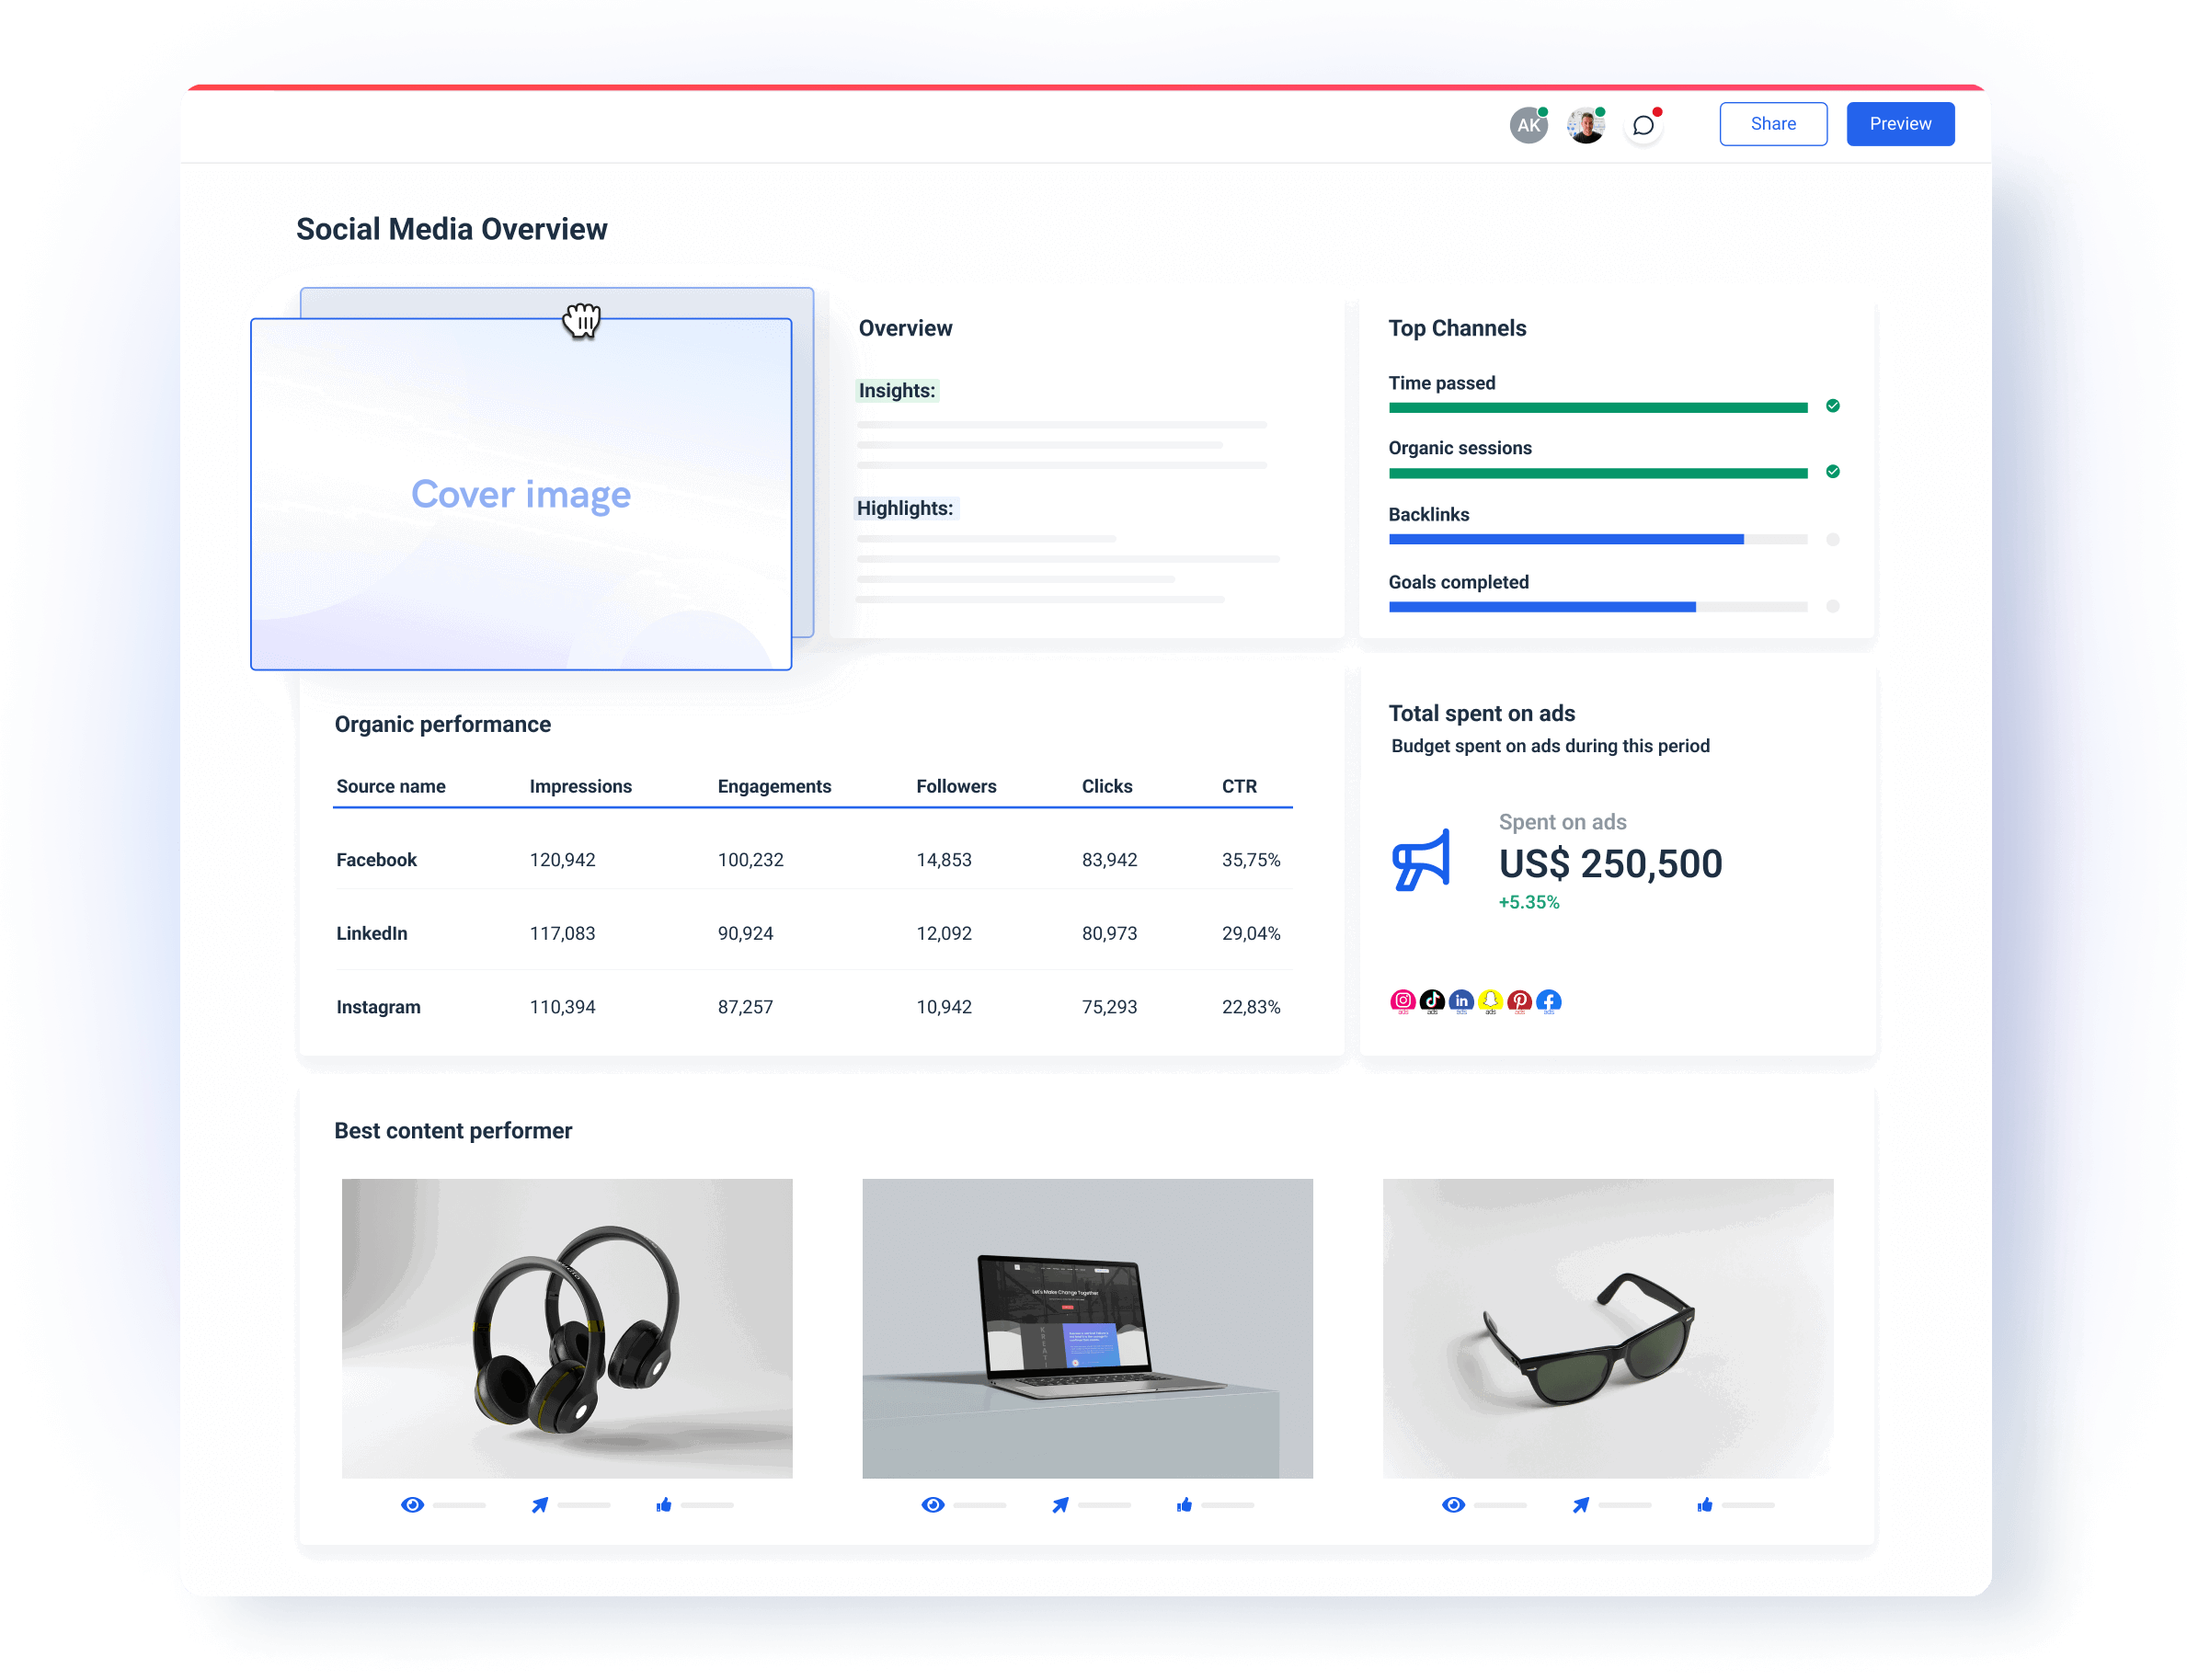Open the LinkedIn ads channel icon

pyautogui.click(x=1462, y=1000)
